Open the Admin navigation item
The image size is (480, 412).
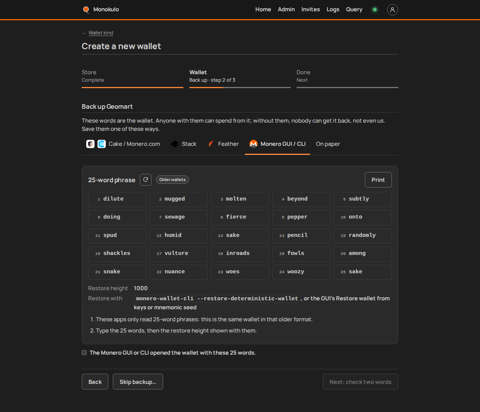tap(286, 9)
